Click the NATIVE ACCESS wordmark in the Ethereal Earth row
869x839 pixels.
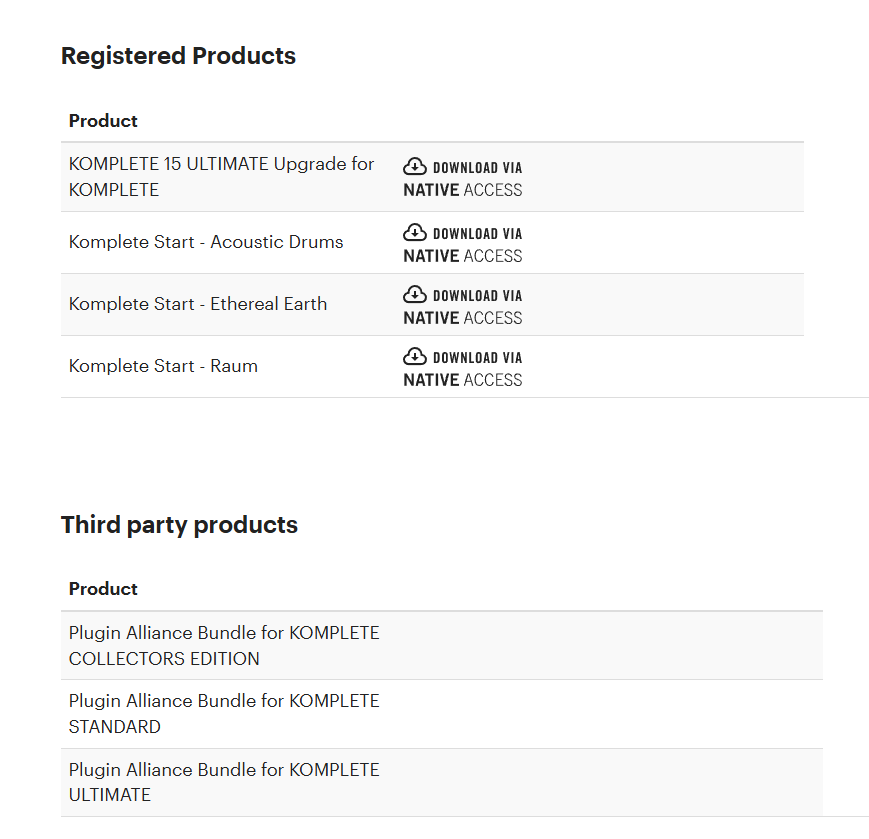[462, 318]
